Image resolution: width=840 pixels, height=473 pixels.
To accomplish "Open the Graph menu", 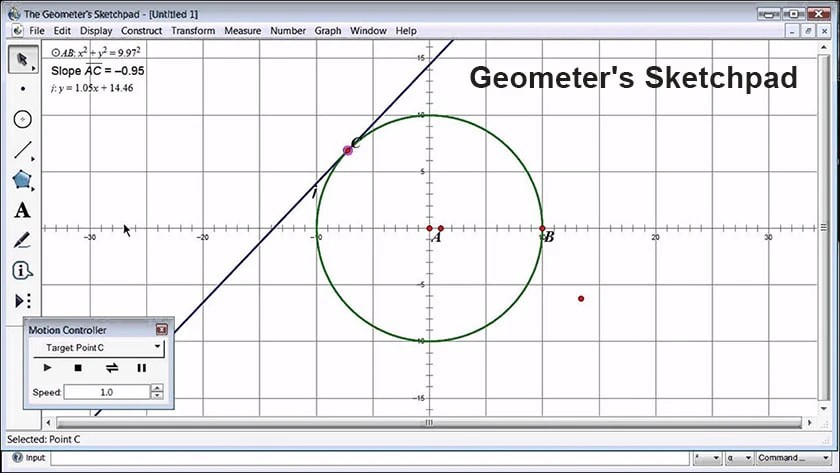I will (328, 31).
